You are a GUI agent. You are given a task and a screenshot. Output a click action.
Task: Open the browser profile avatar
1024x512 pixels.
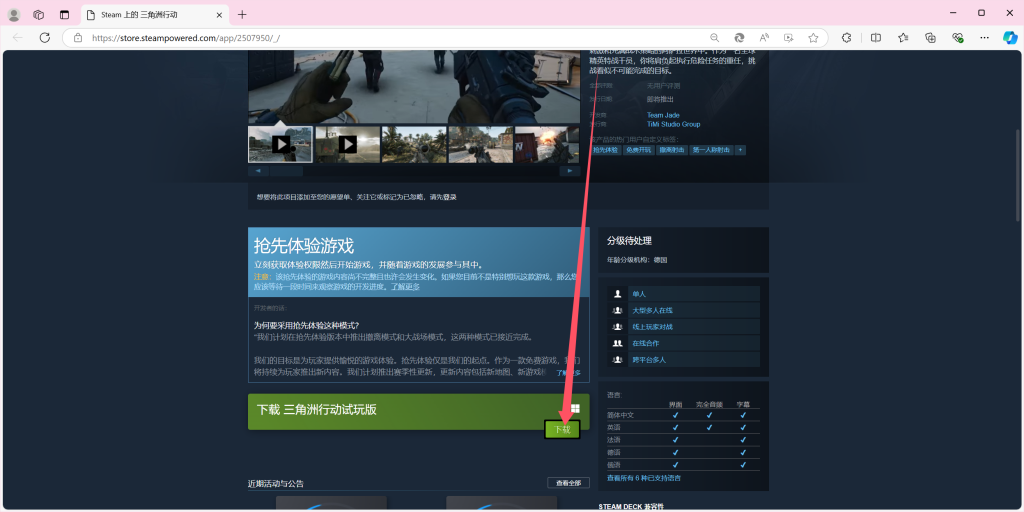(13, 14)
